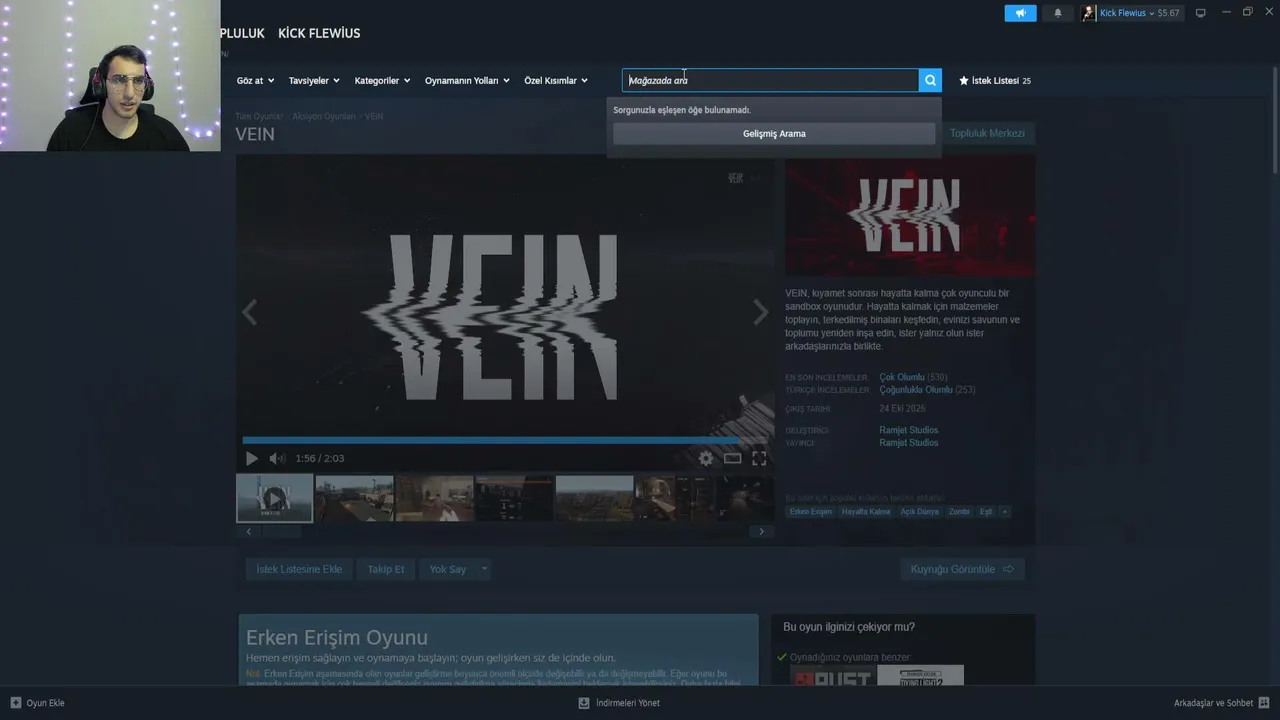The height and width of the screenshot is (720, 1280).
Task: Click the plus button after the tags
Action: pyautogui.click(x=1005, y=511)
